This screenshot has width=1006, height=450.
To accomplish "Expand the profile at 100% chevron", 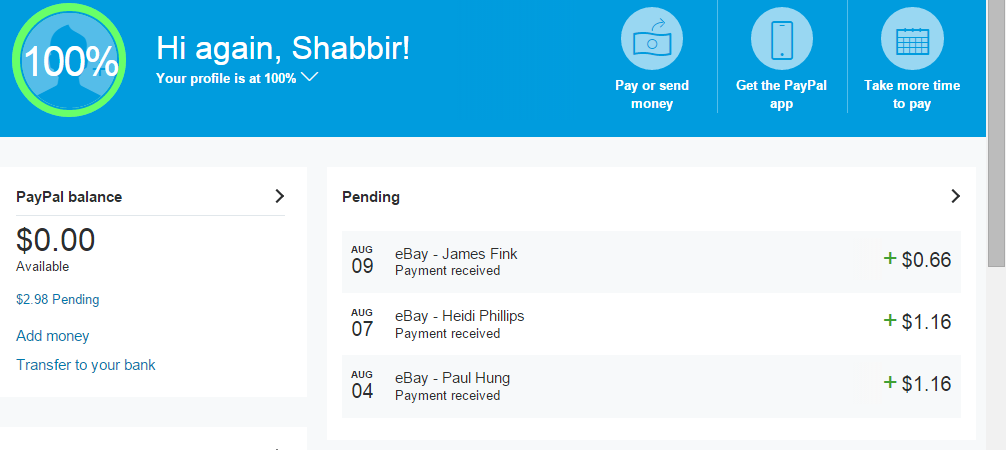I will pyautogui.click(x=309, y=77).
